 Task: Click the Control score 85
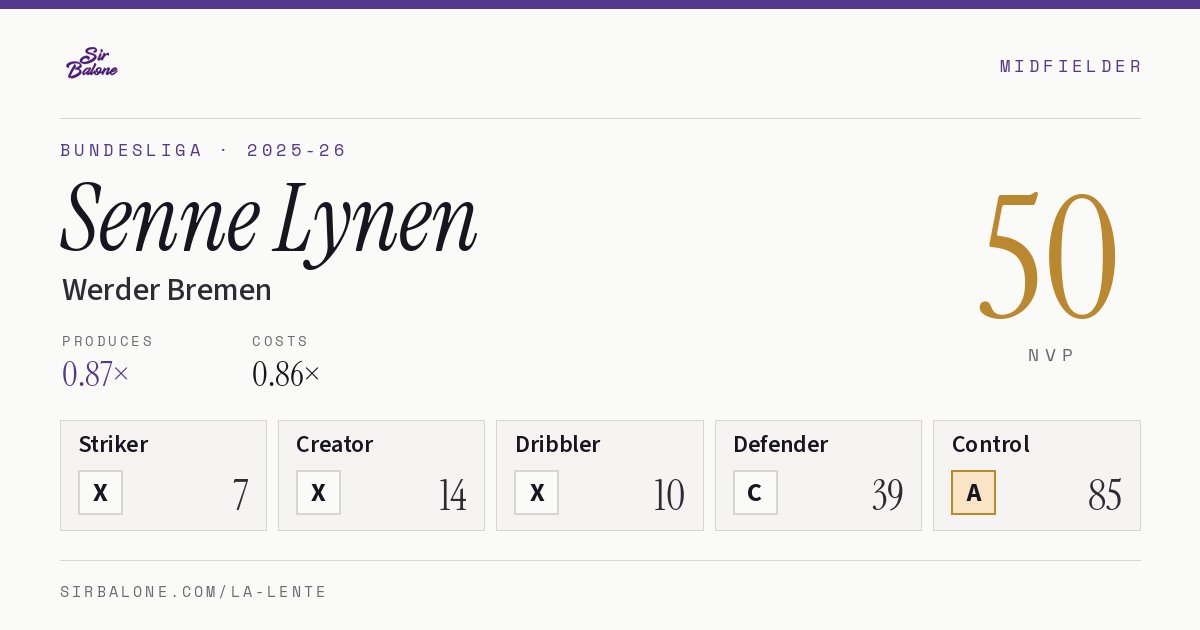click(x=1105, y=495)
